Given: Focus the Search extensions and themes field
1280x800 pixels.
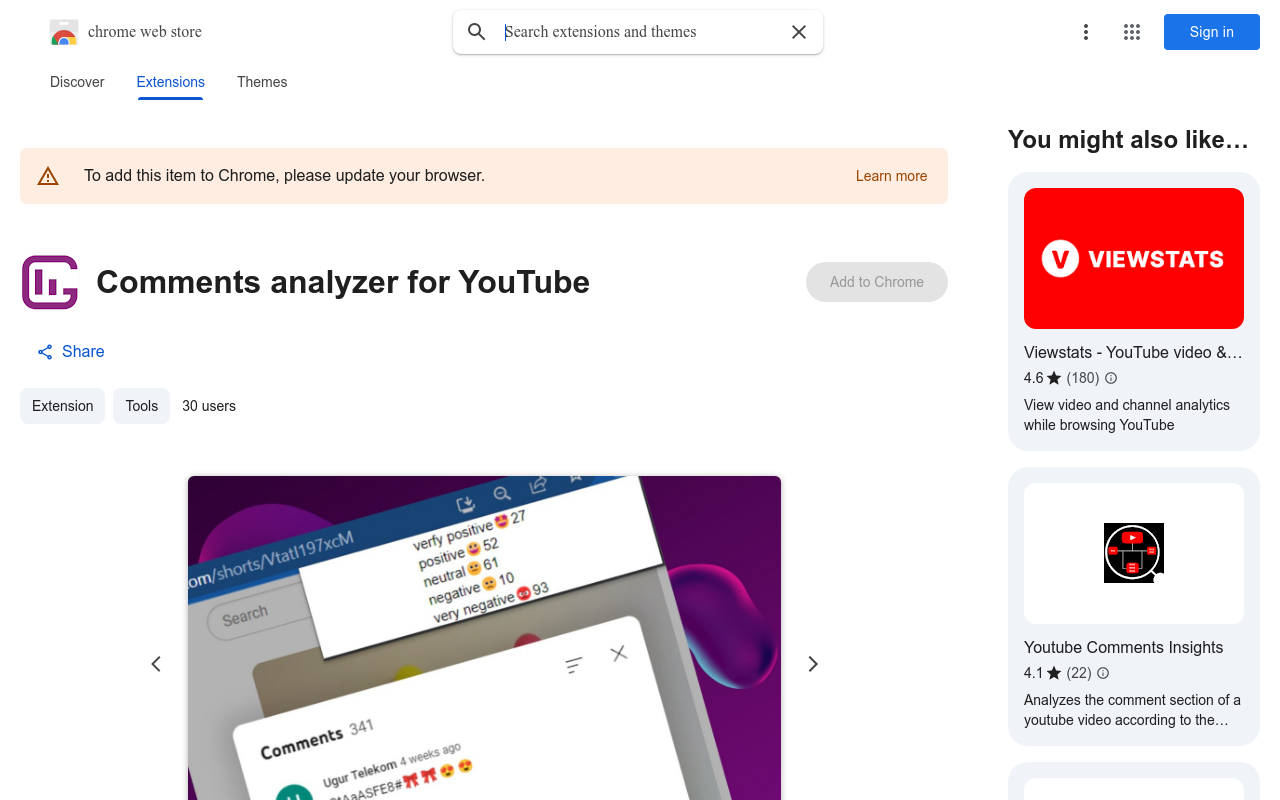Looking at the screenshot, I should tap(638, 32).
